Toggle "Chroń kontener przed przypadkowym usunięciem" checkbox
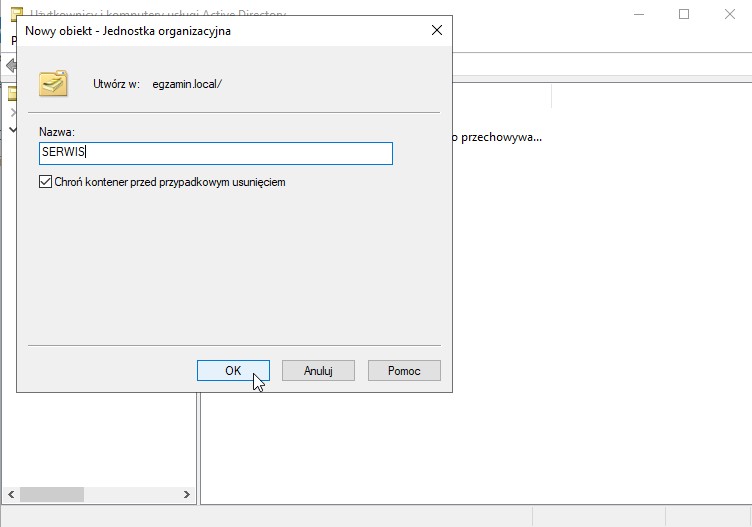The width and height of the screenshot is (752, 527). [45, 182]
